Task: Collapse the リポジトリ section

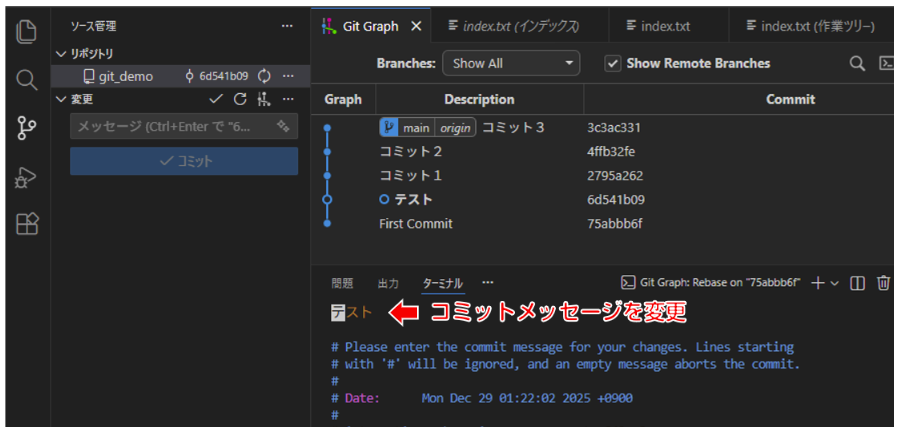Action: pyautogui.click(x=62, y=53)
